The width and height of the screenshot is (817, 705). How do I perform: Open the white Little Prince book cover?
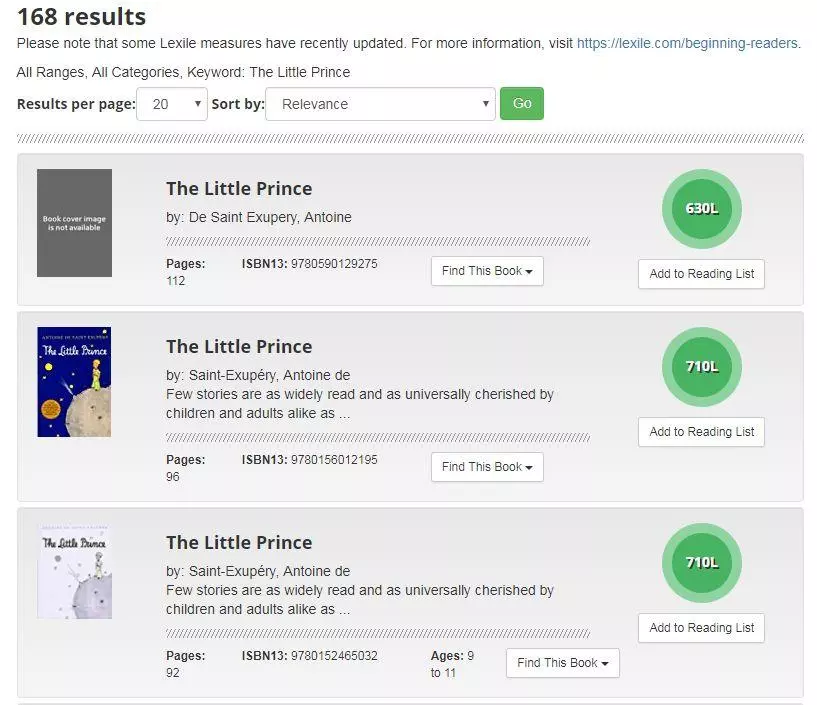coord(75,571)
